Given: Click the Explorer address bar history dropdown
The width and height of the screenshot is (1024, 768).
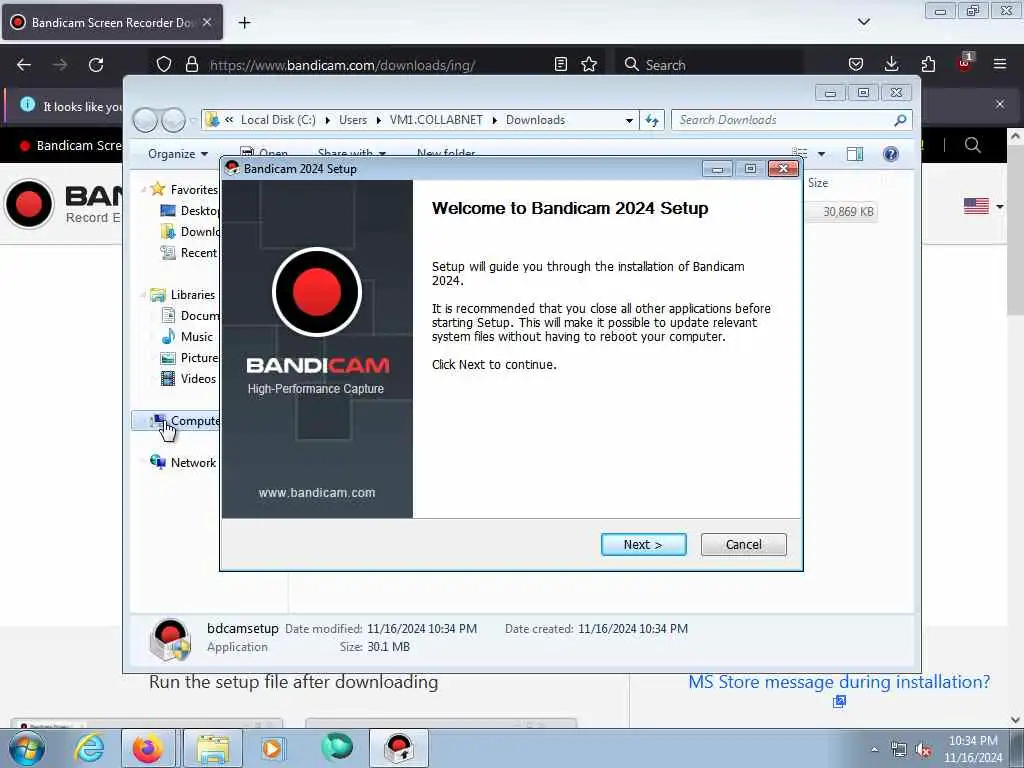Looking at the screenshot, I should pos(629,120).
